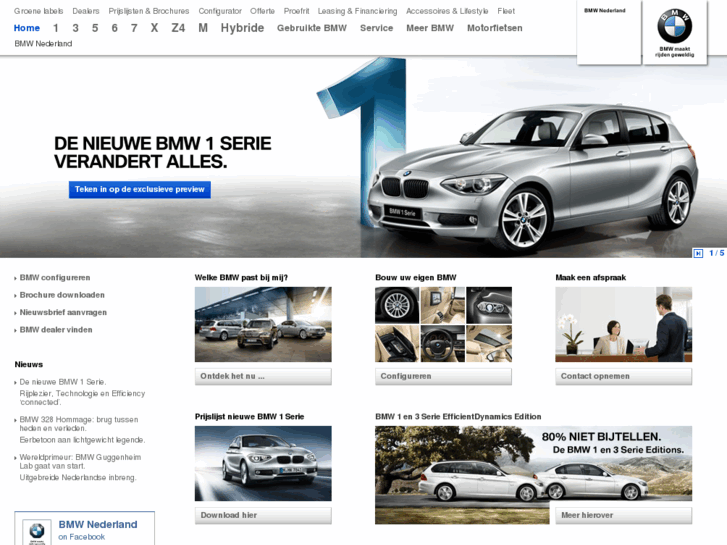Open the Prijslijst nieuwe BMW 1 Serie image

(263, 463)
